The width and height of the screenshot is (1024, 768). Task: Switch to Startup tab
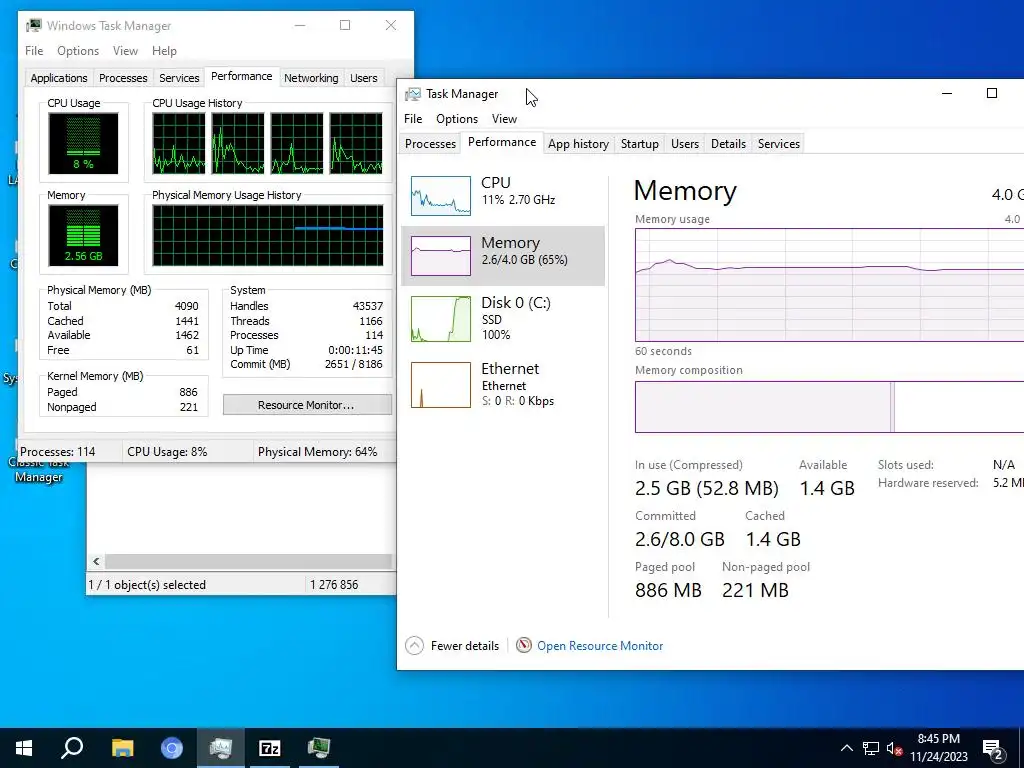(x=639, y=144)
